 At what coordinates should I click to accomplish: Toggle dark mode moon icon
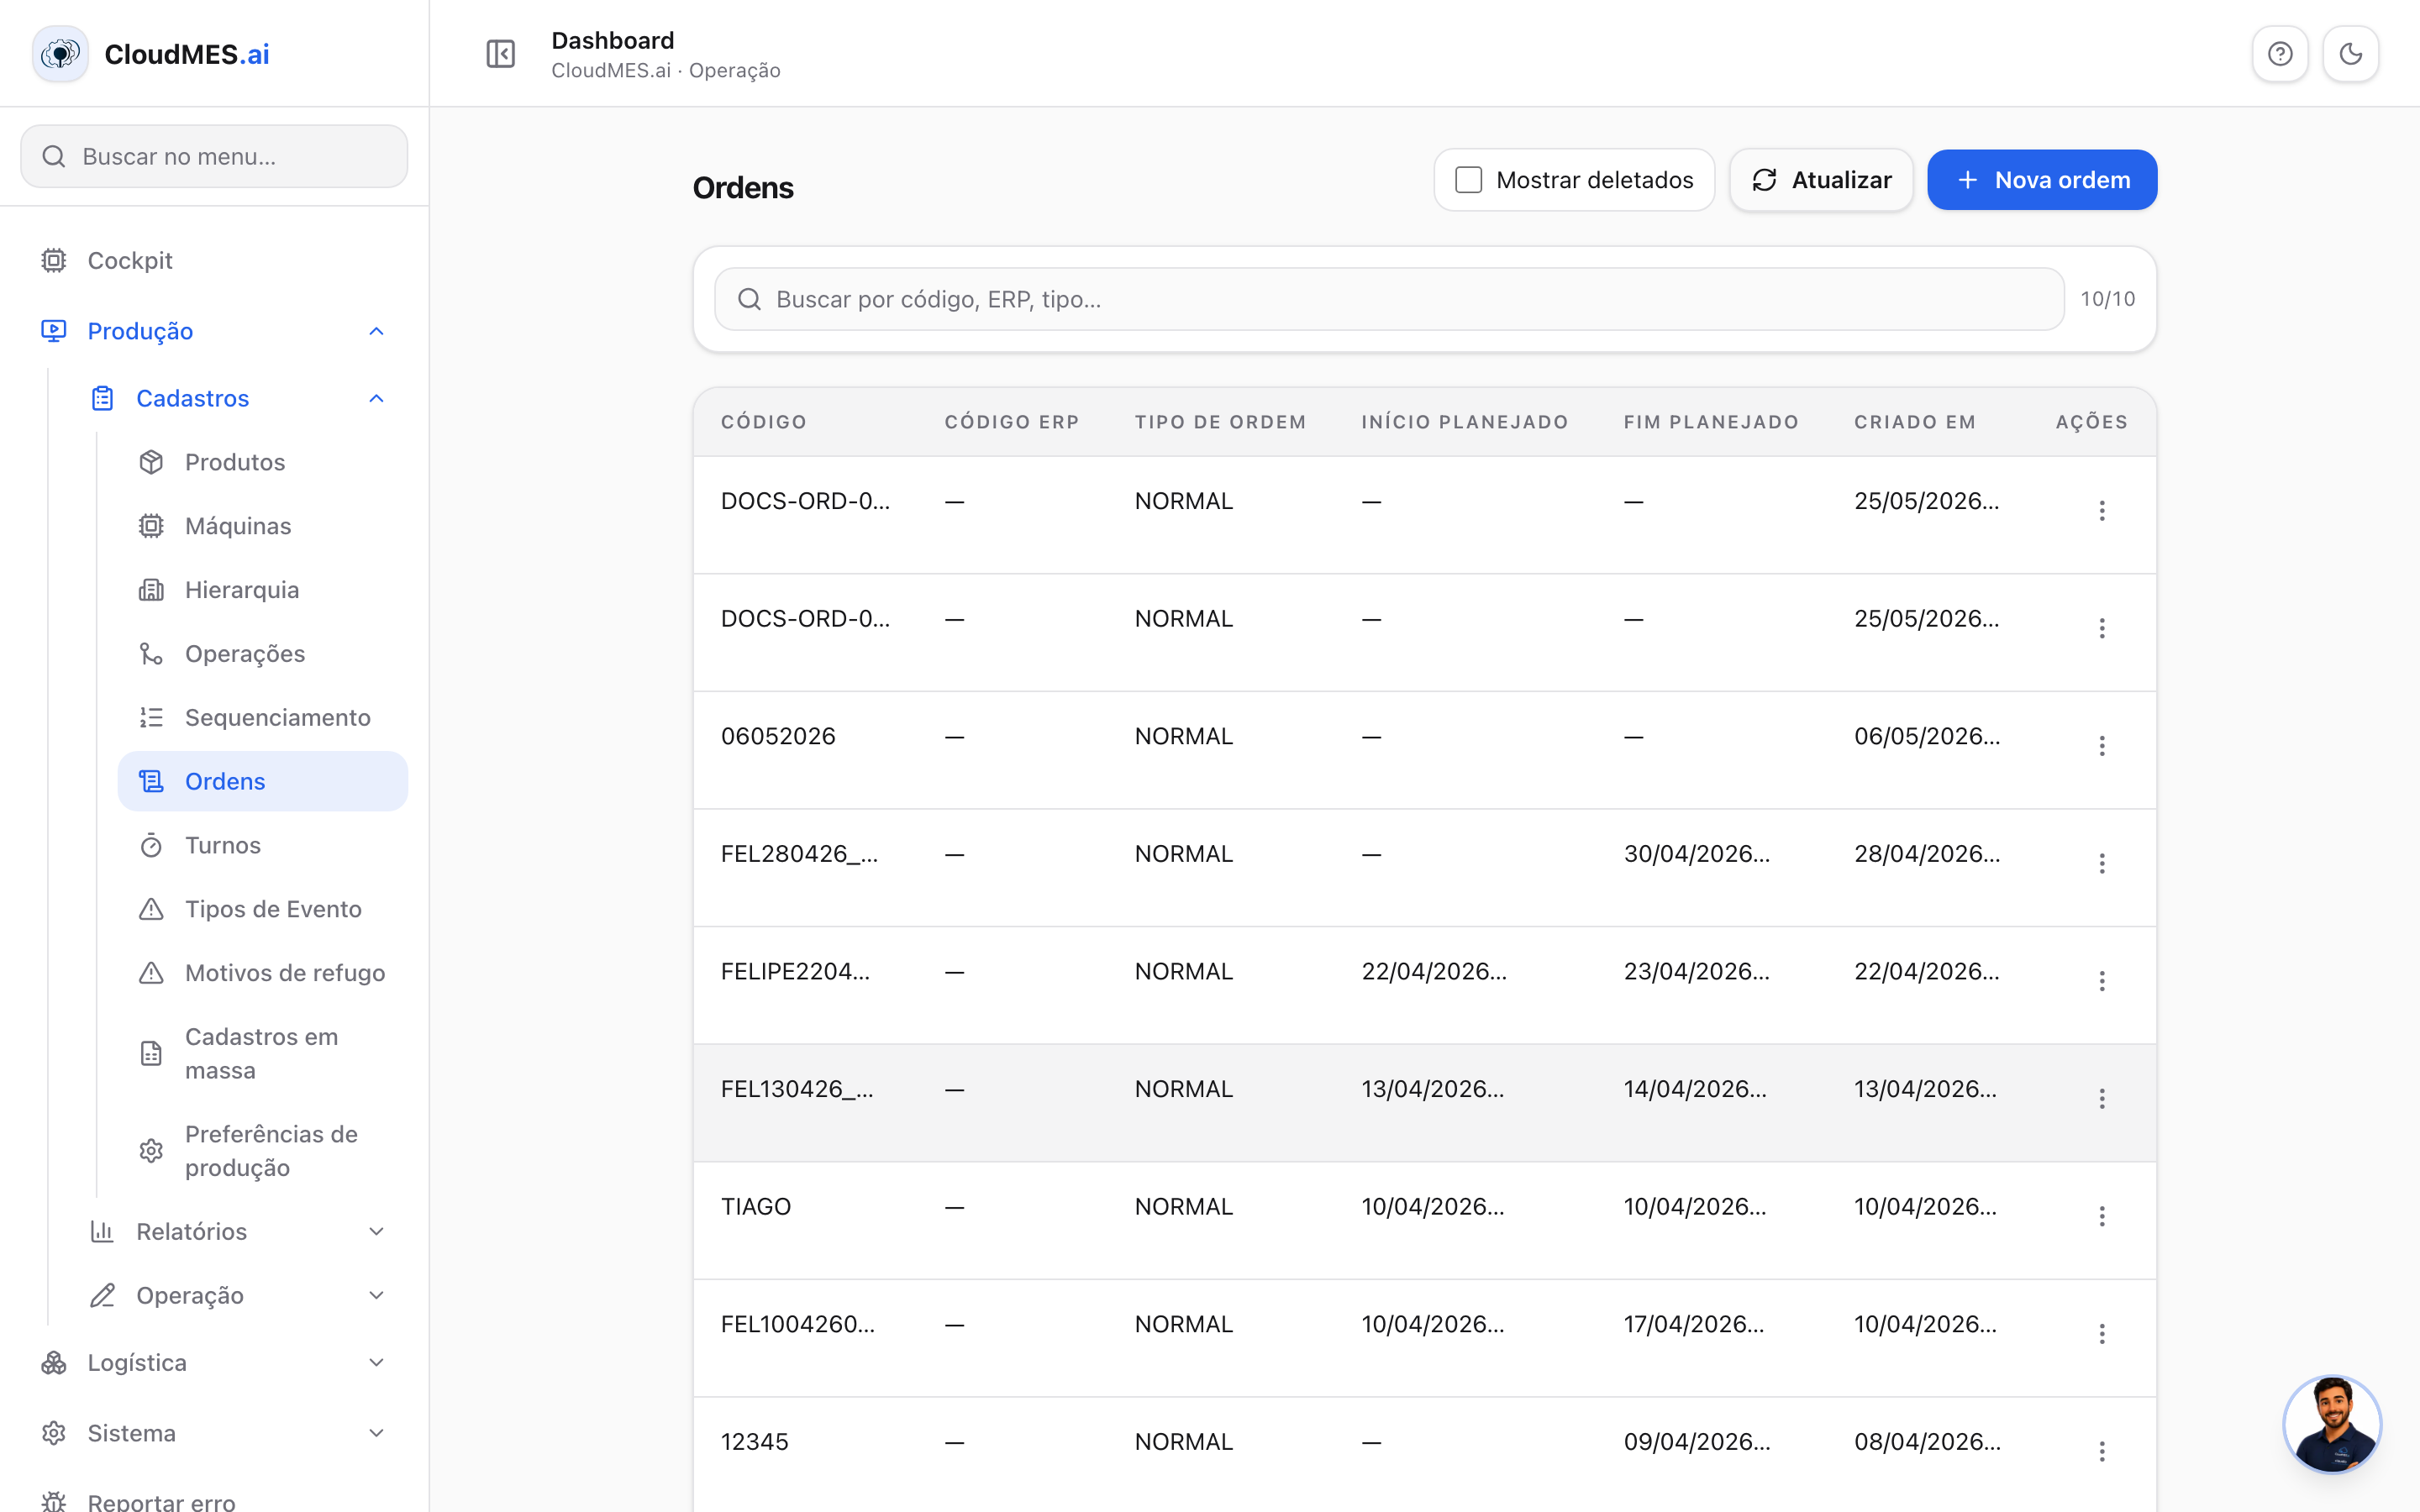click(x=2350, y=54)
